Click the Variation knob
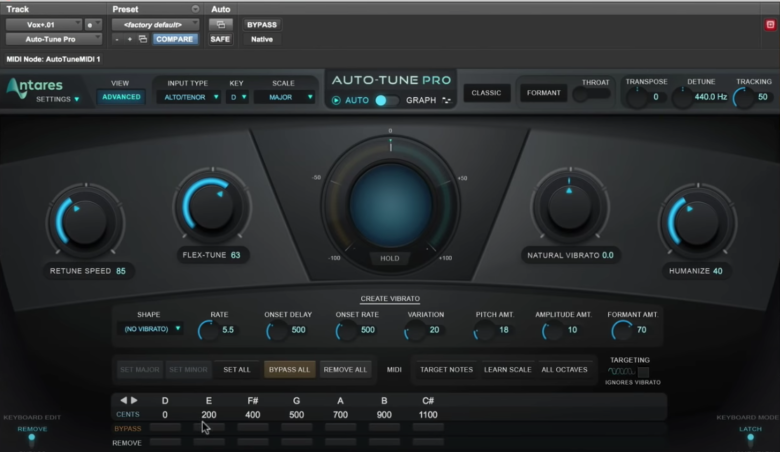This screenshot has height=452, width=780. click(x=414, y=330)
